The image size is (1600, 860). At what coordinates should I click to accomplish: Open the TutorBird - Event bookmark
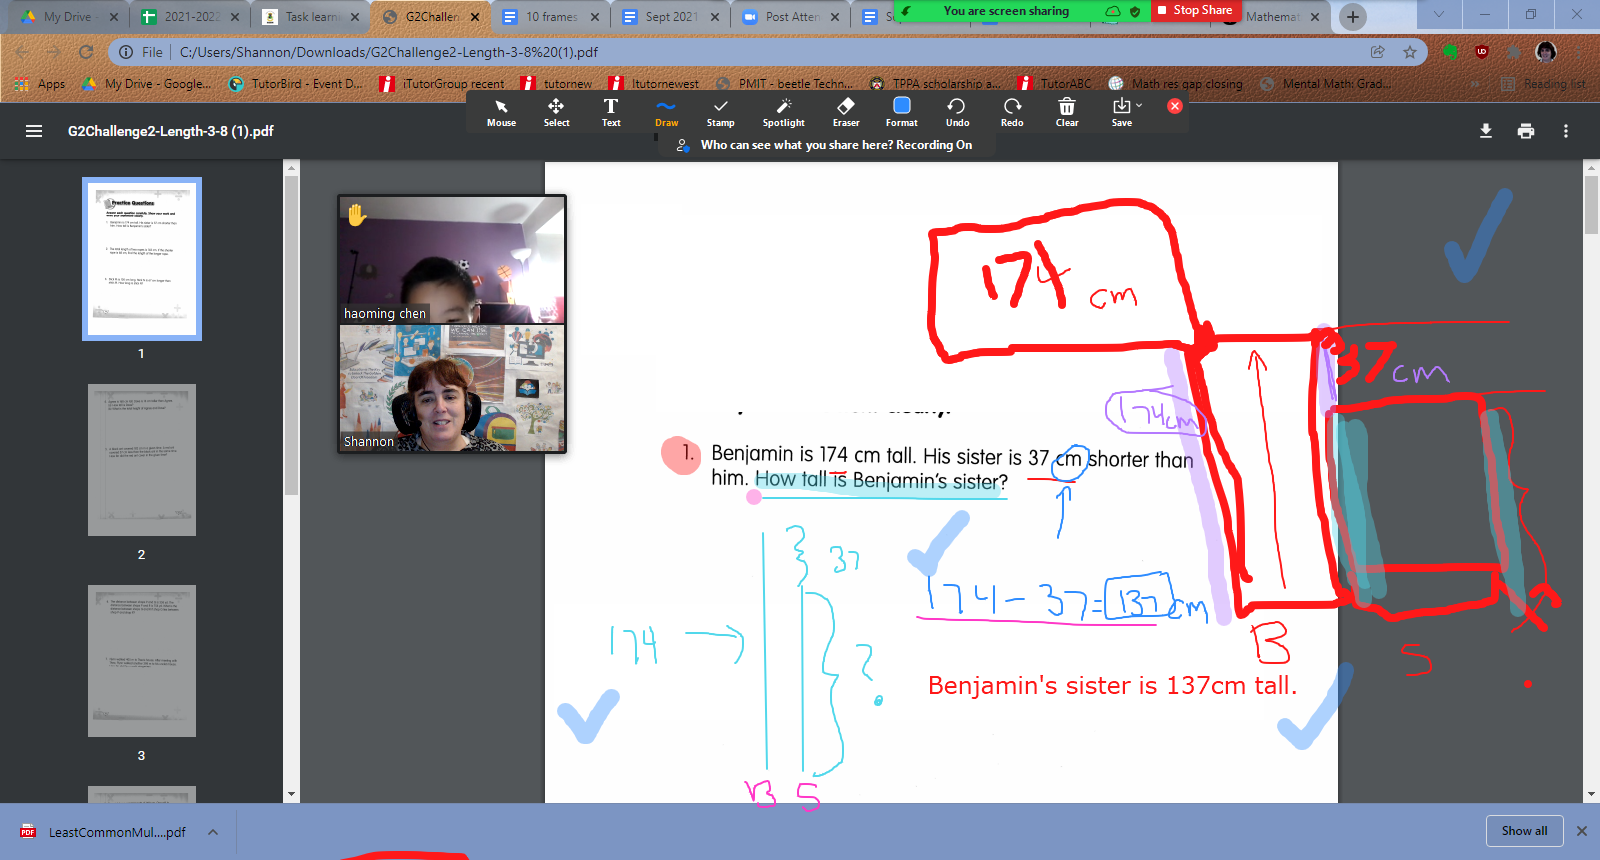point(296,84)
